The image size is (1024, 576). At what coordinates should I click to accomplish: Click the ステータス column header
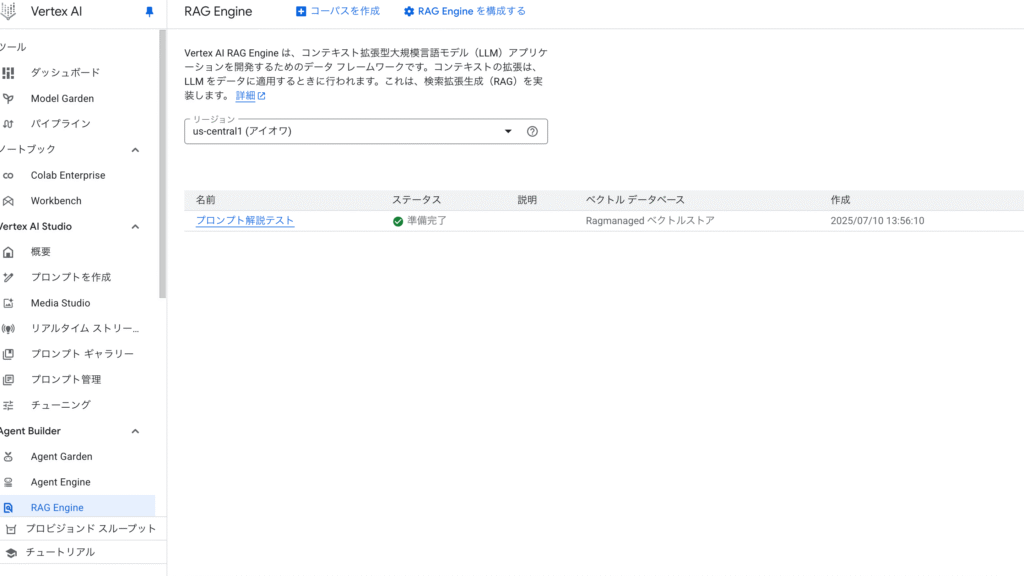tap(417, 200)
